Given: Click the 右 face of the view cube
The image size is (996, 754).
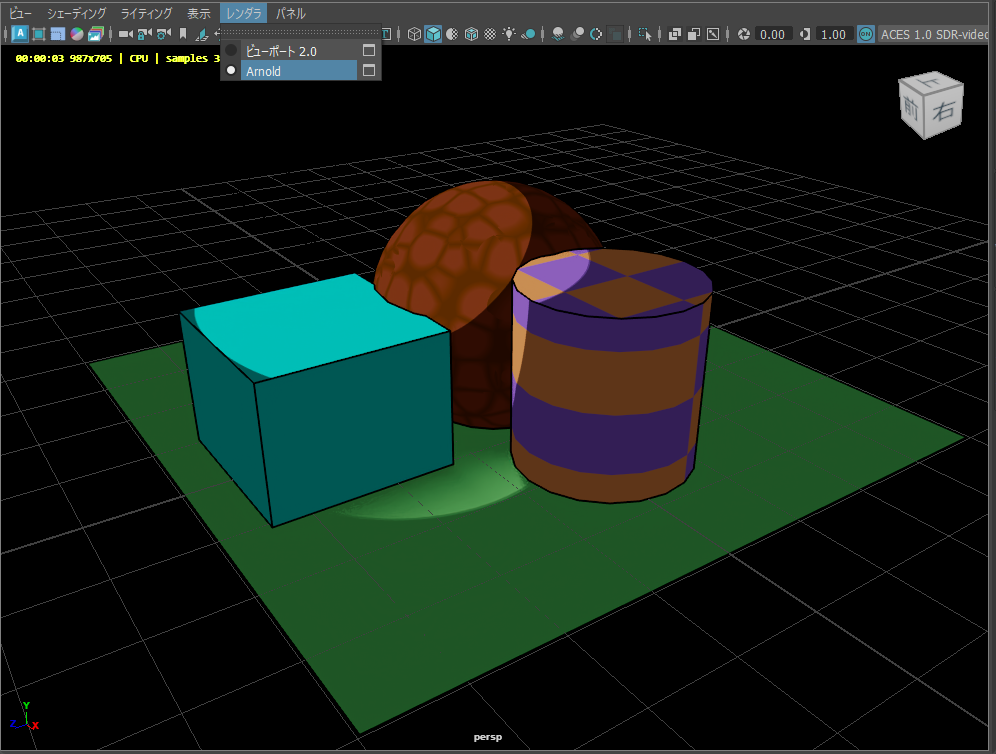Looking at the screenshot, I should click(945, 112).
